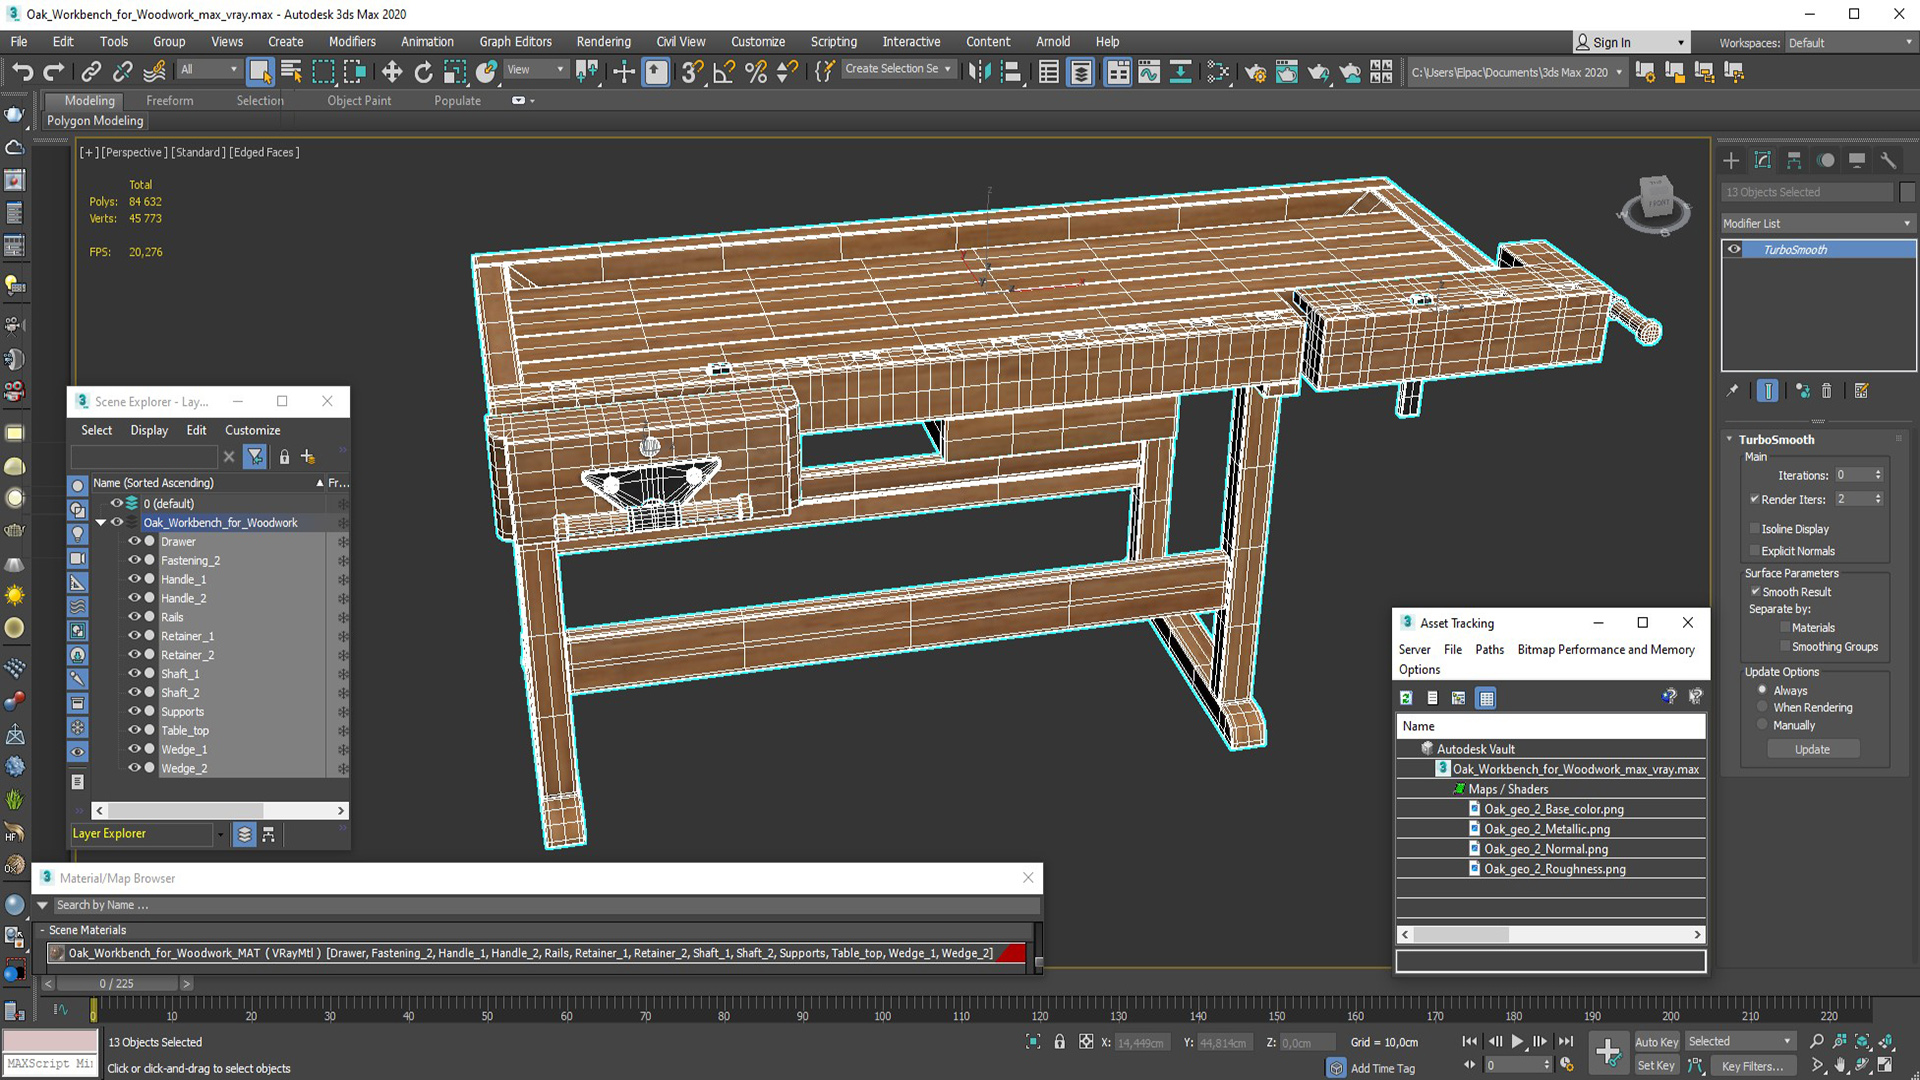Select the Rotate tool icon
Image resolution: width=1920 pixels, height=1080 pixels.
[x=423, y=71]
